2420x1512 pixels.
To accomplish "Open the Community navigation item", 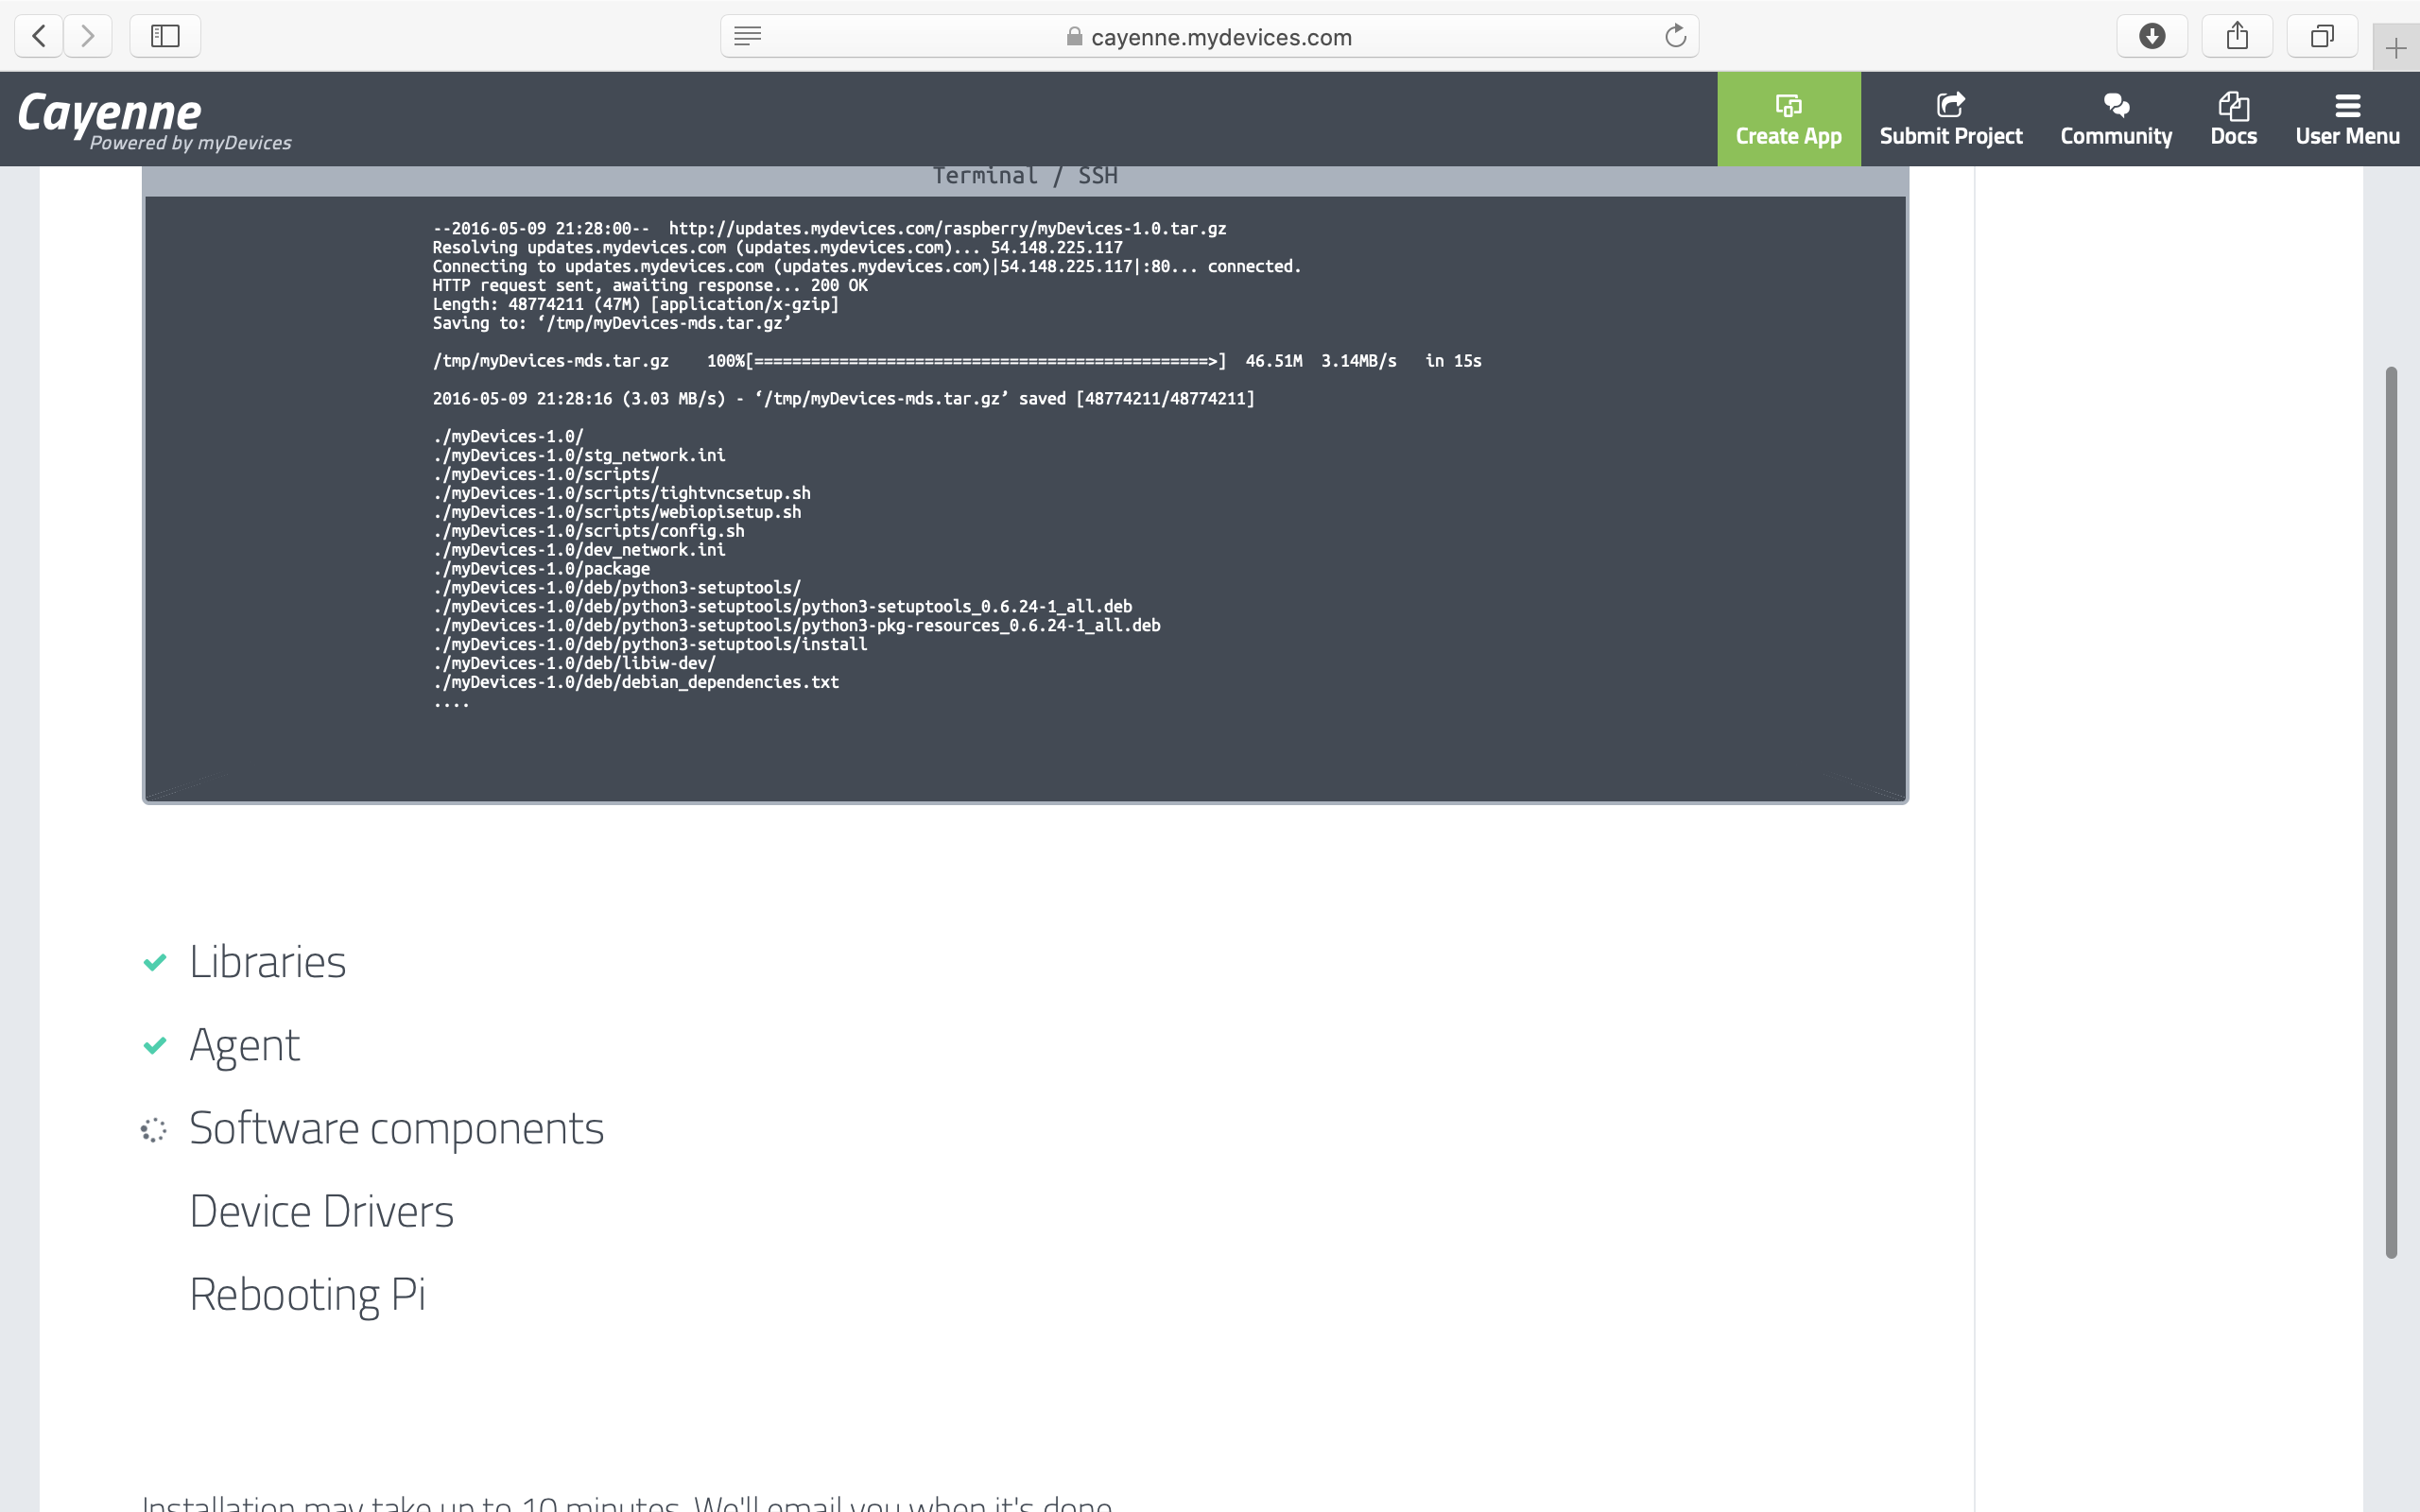I will (x=2116, y=119).
